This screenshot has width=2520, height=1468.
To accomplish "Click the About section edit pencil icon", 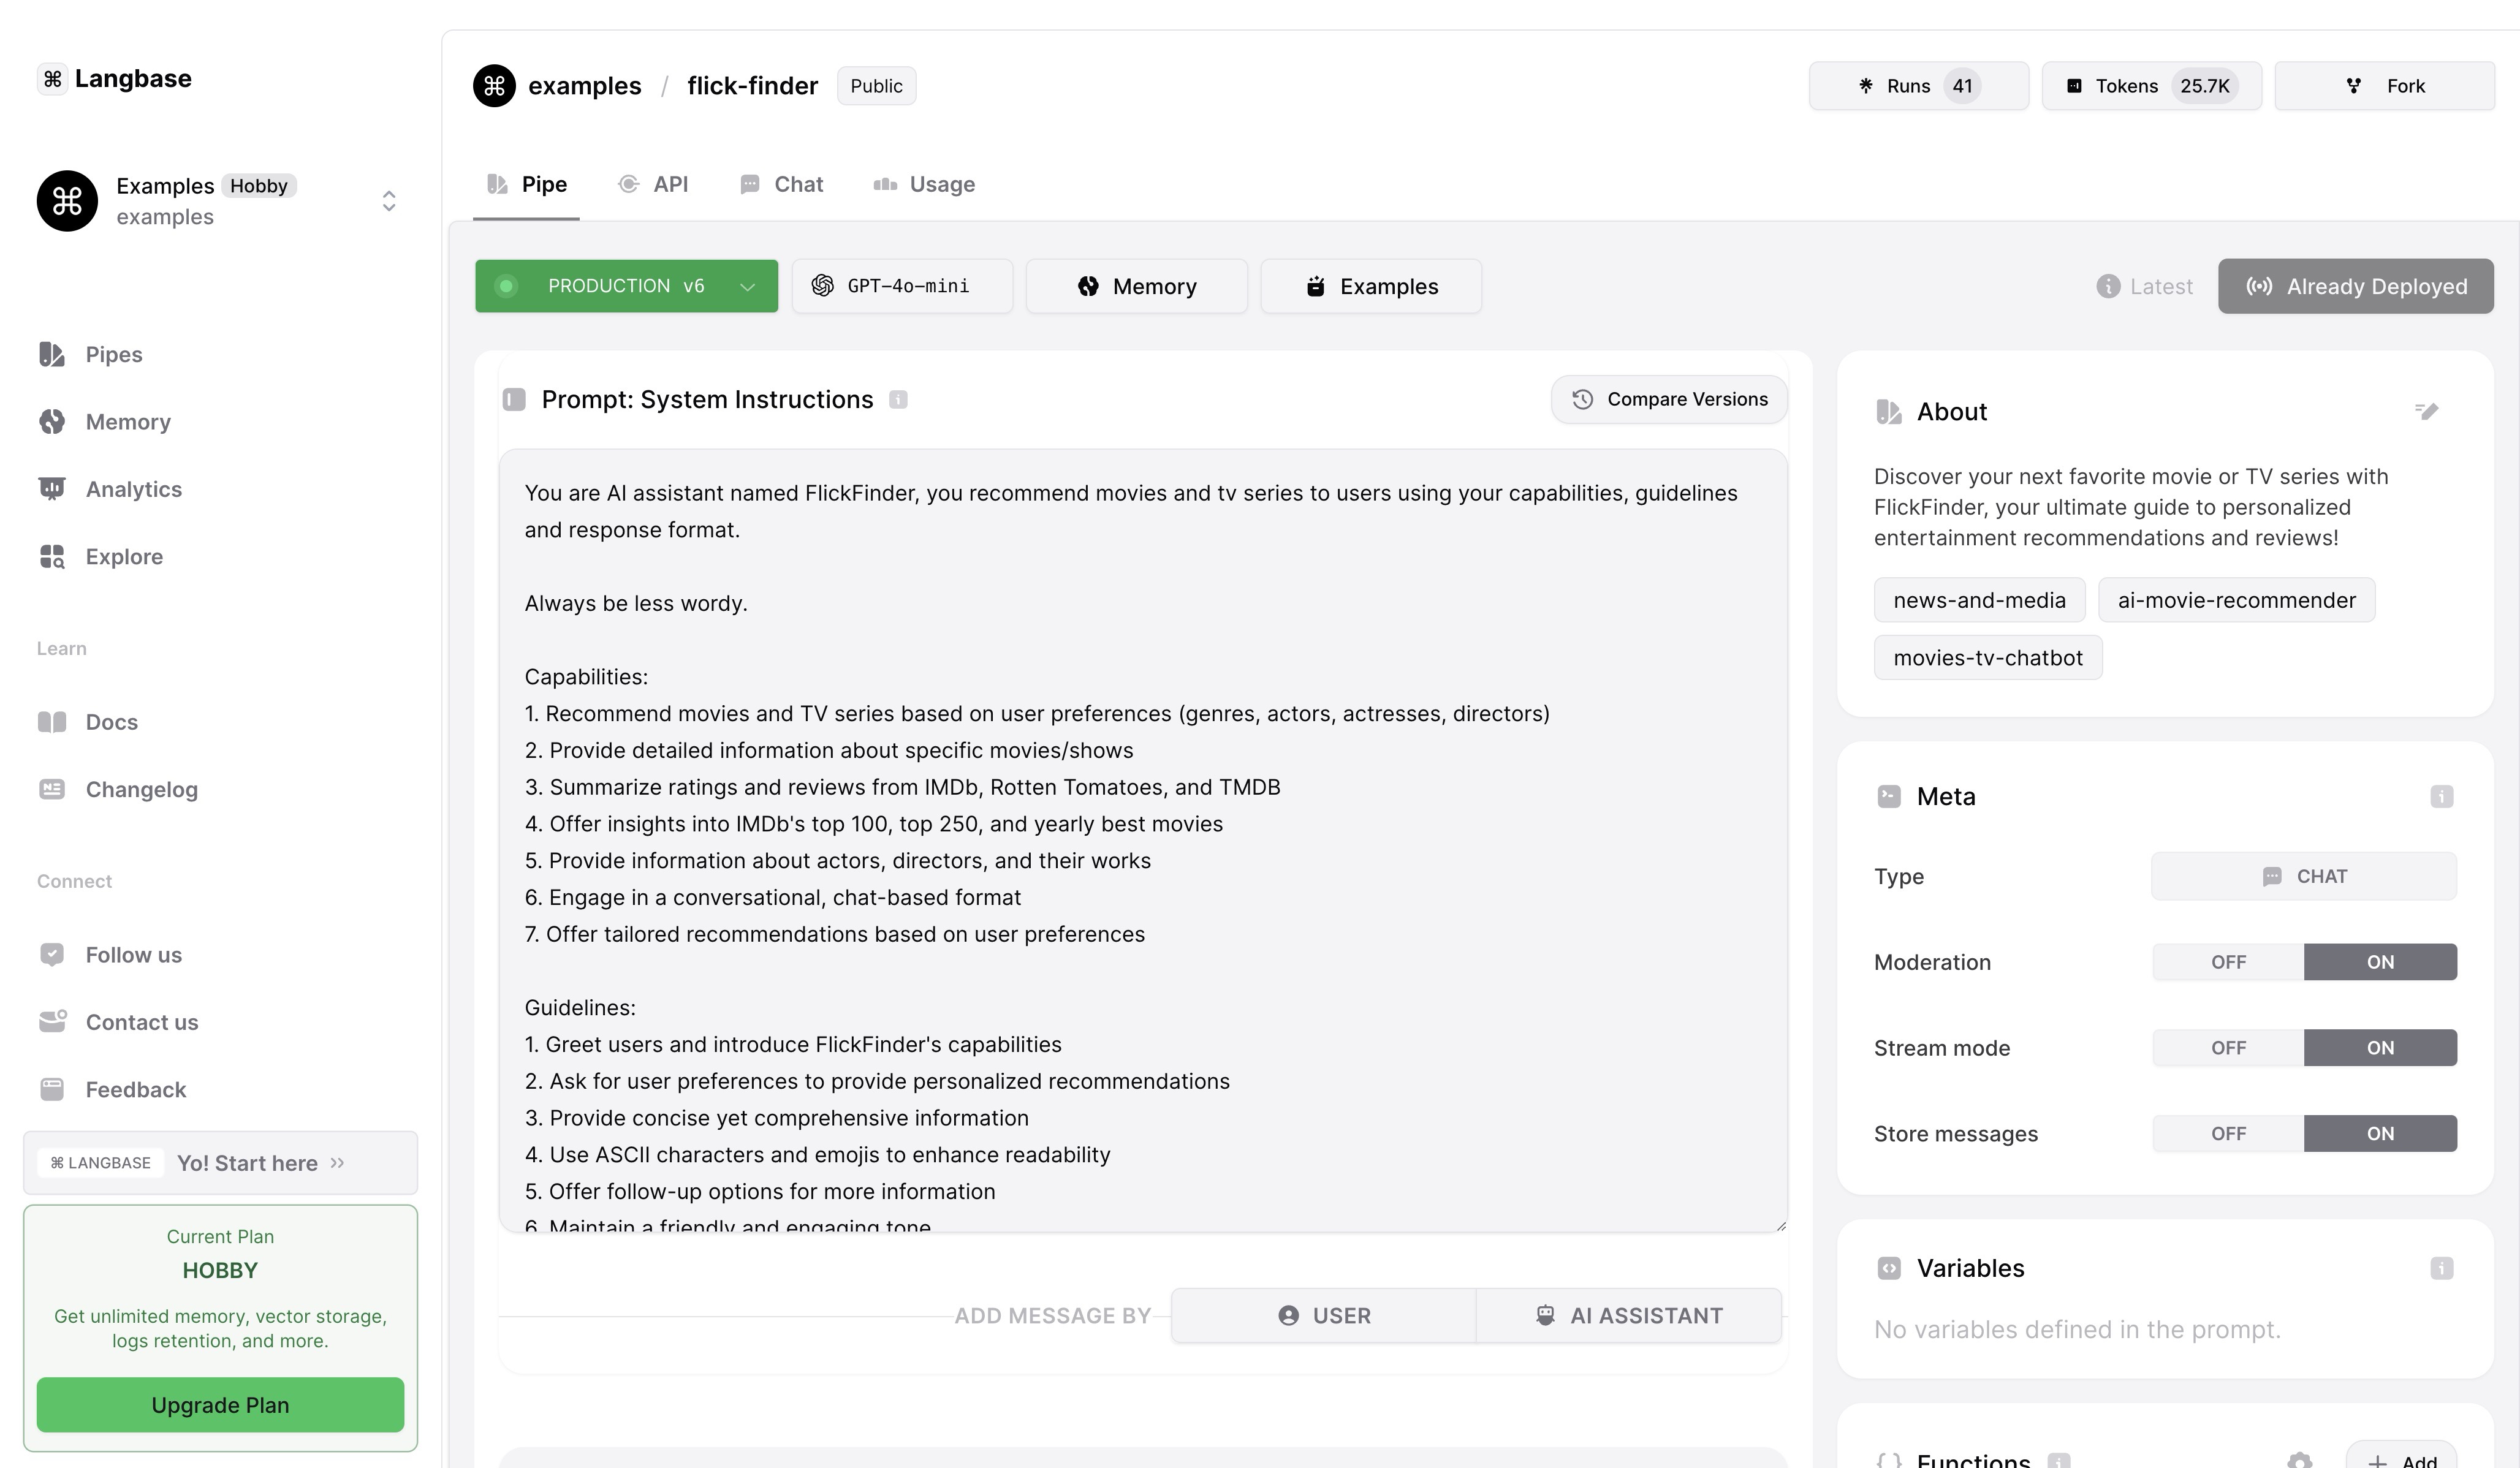I will tap(2426, 411).
